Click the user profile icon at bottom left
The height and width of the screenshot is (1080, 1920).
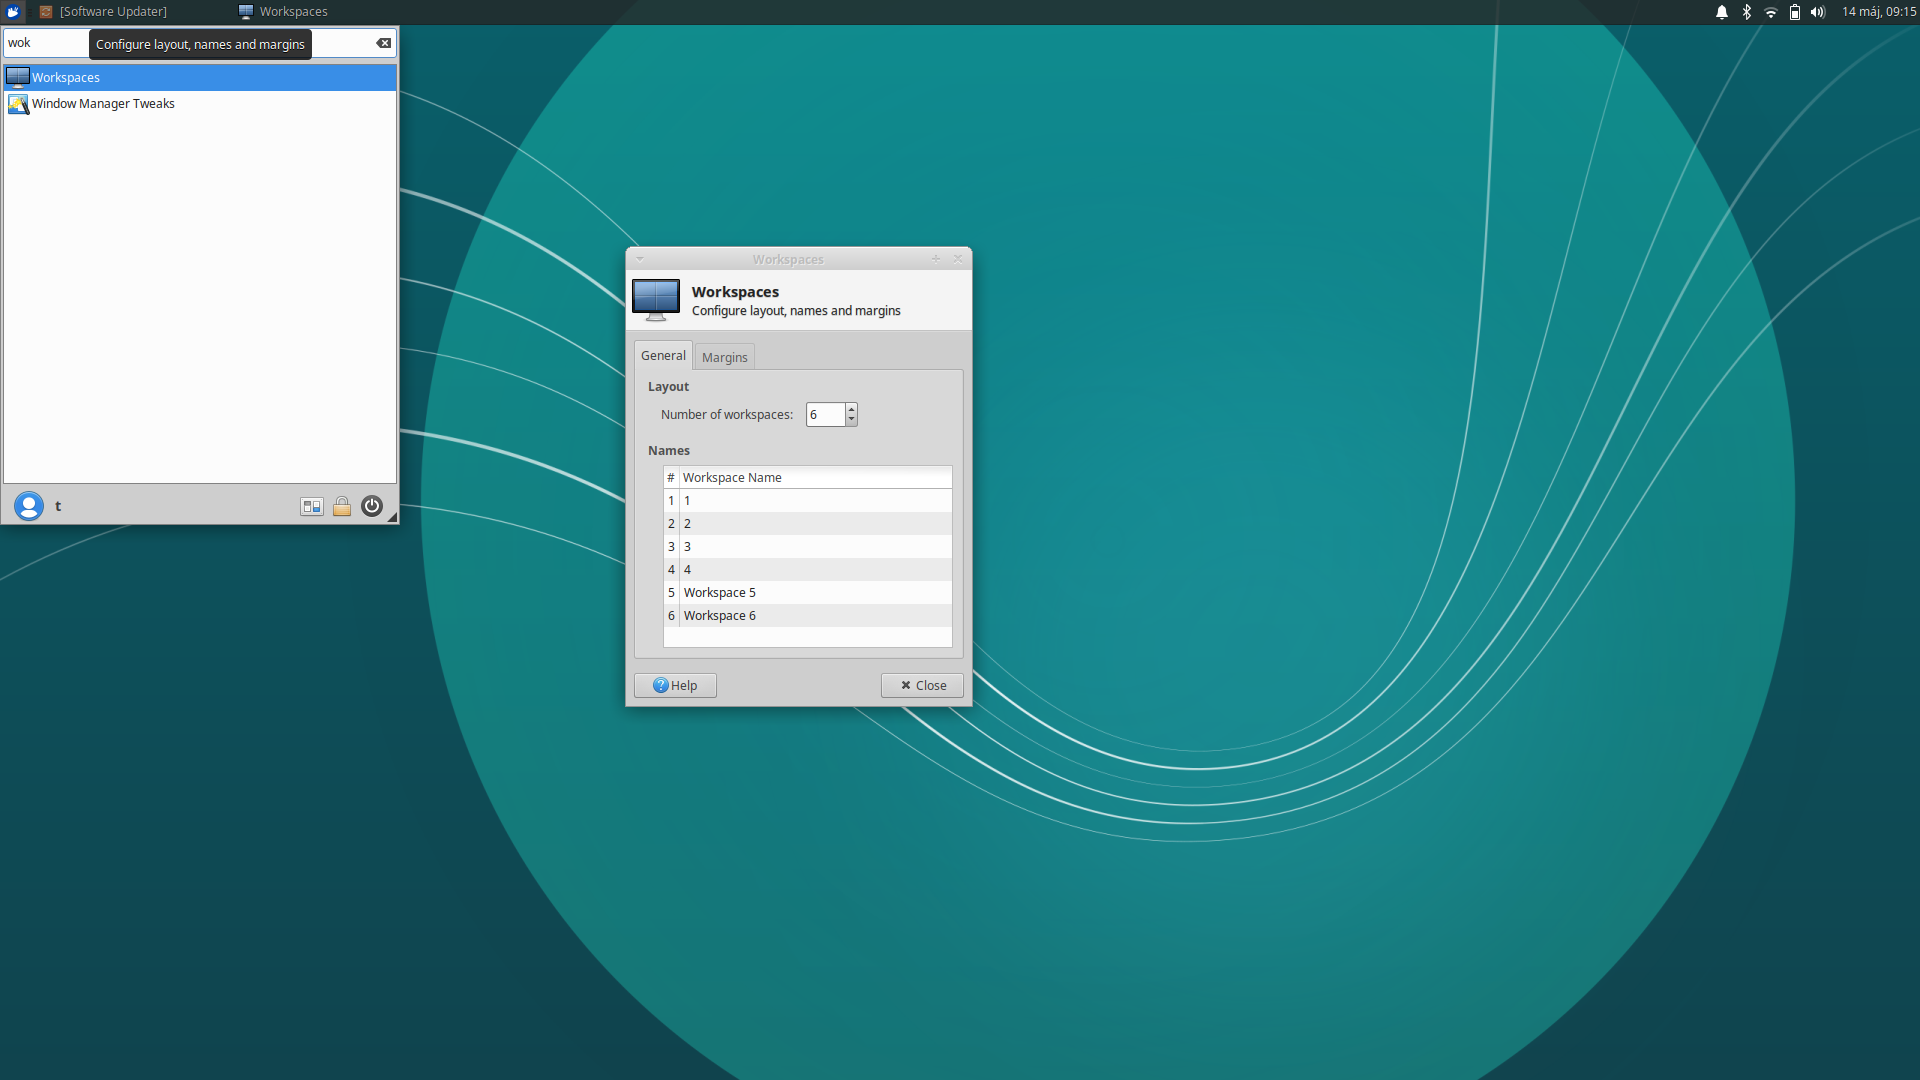(28, 505)
